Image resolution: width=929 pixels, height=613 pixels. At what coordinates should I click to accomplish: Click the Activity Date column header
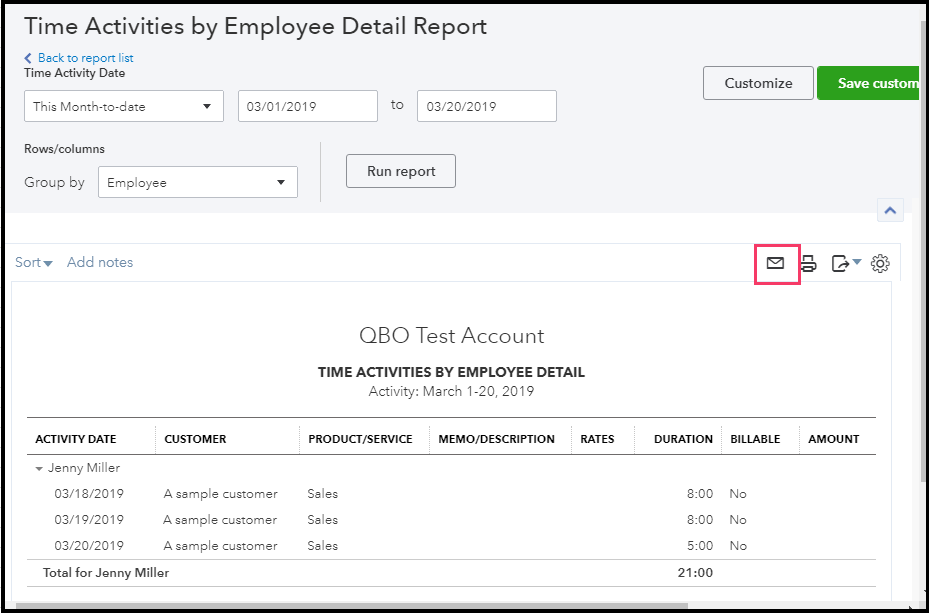(x=76, y=439)
